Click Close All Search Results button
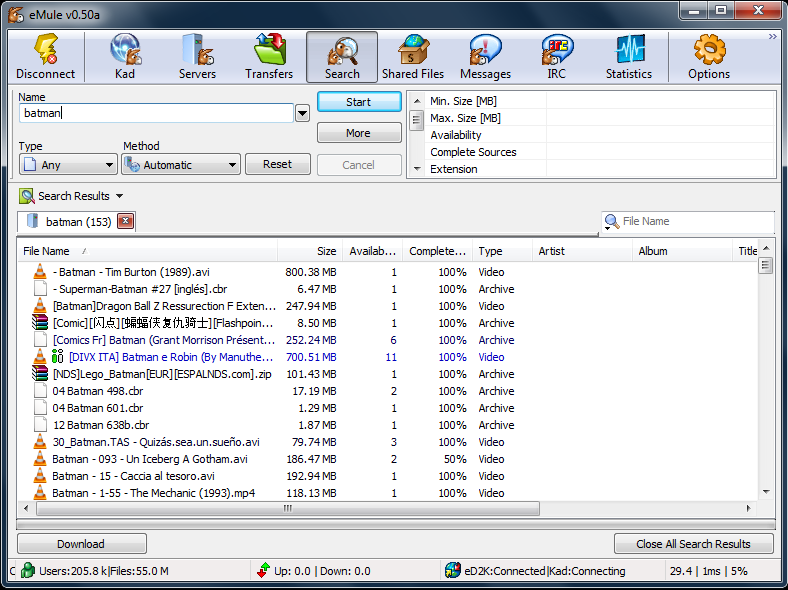The height and width of the screenshot is (590, 788). [x=694, y=544]
